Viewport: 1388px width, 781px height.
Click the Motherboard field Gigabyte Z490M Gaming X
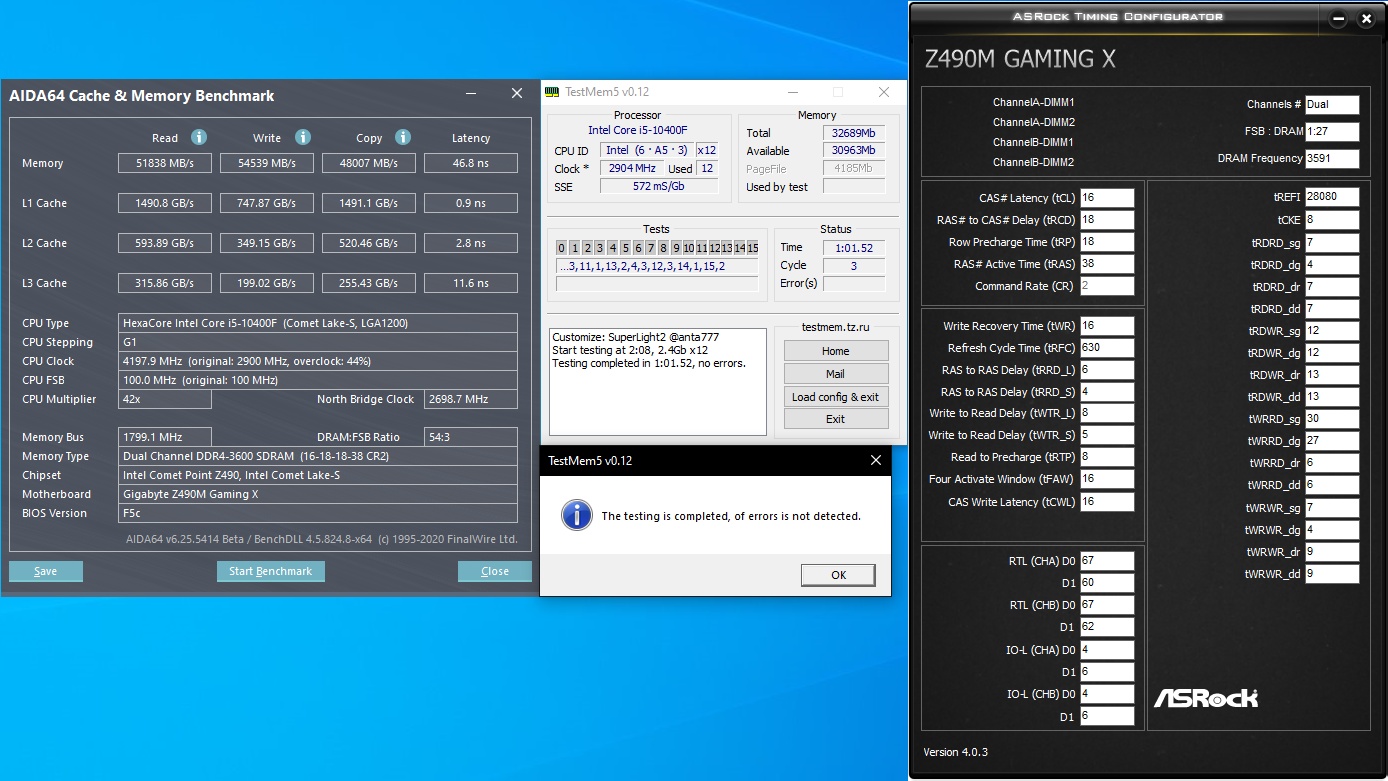point(318,494)
